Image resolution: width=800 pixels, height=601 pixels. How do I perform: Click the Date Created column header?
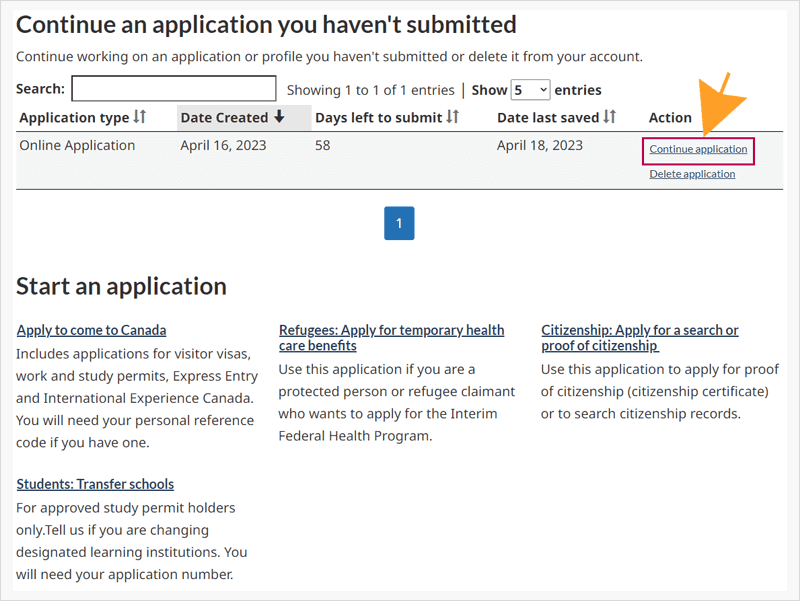tap(244, 117)
